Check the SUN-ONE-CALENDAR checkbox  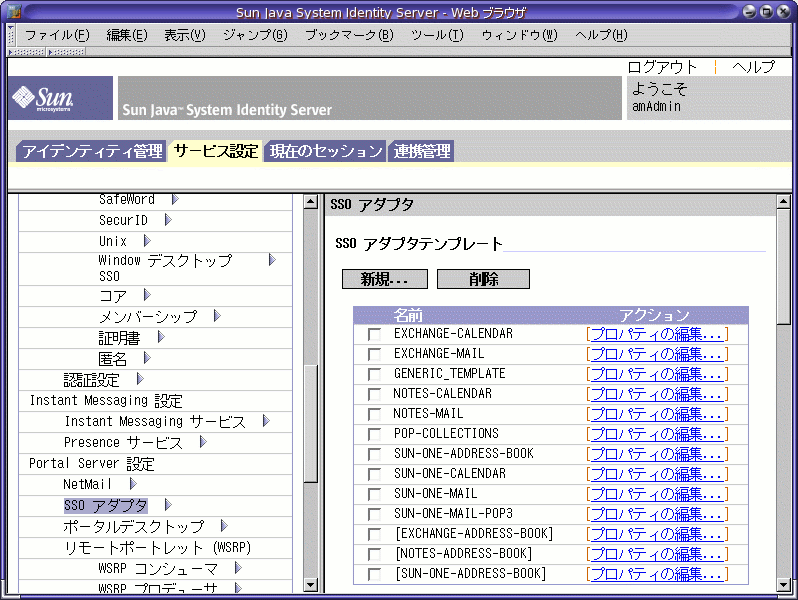[x=374, y=474]
